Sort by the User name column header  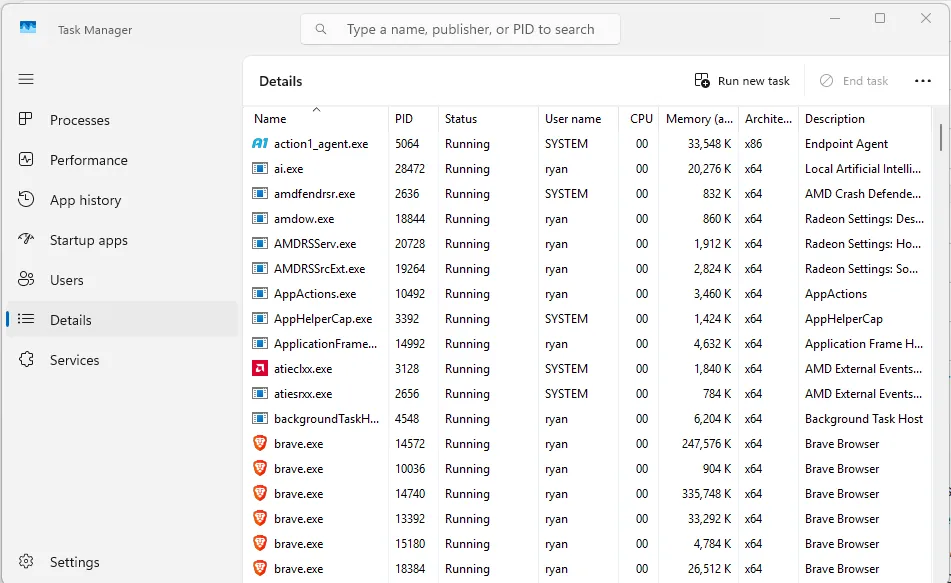tap(578, 118)
